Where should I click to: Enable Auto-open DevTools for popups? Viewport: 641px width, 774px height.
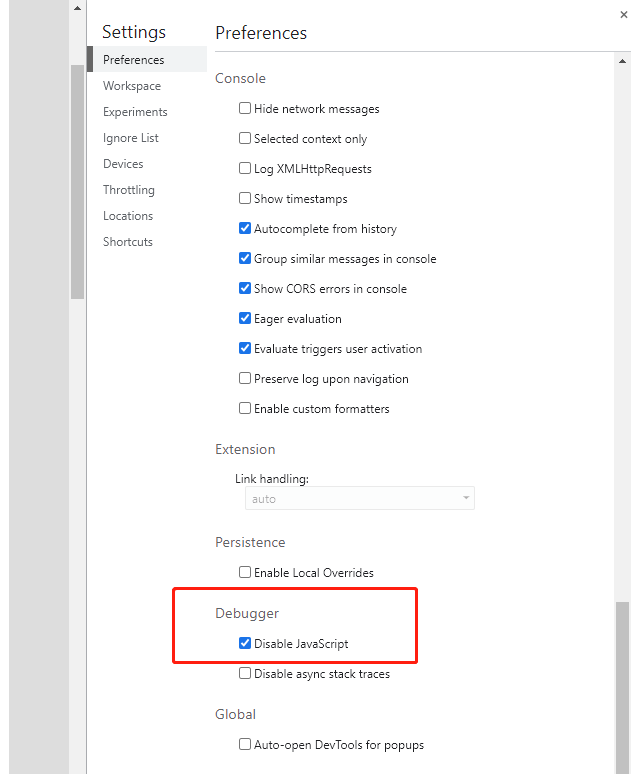point(245,744)
